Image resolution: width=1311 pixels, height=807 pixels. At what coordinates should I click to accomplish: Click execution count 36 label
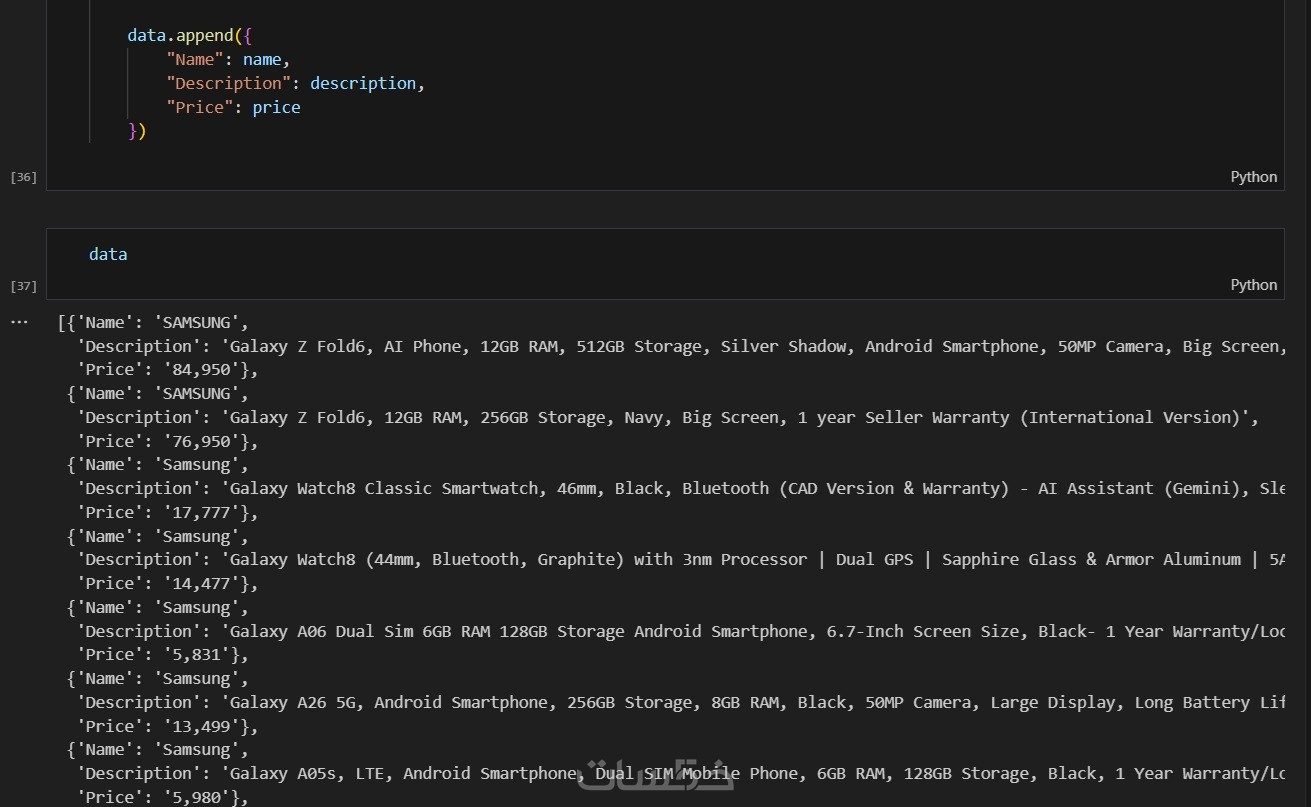tap(23, 177)
